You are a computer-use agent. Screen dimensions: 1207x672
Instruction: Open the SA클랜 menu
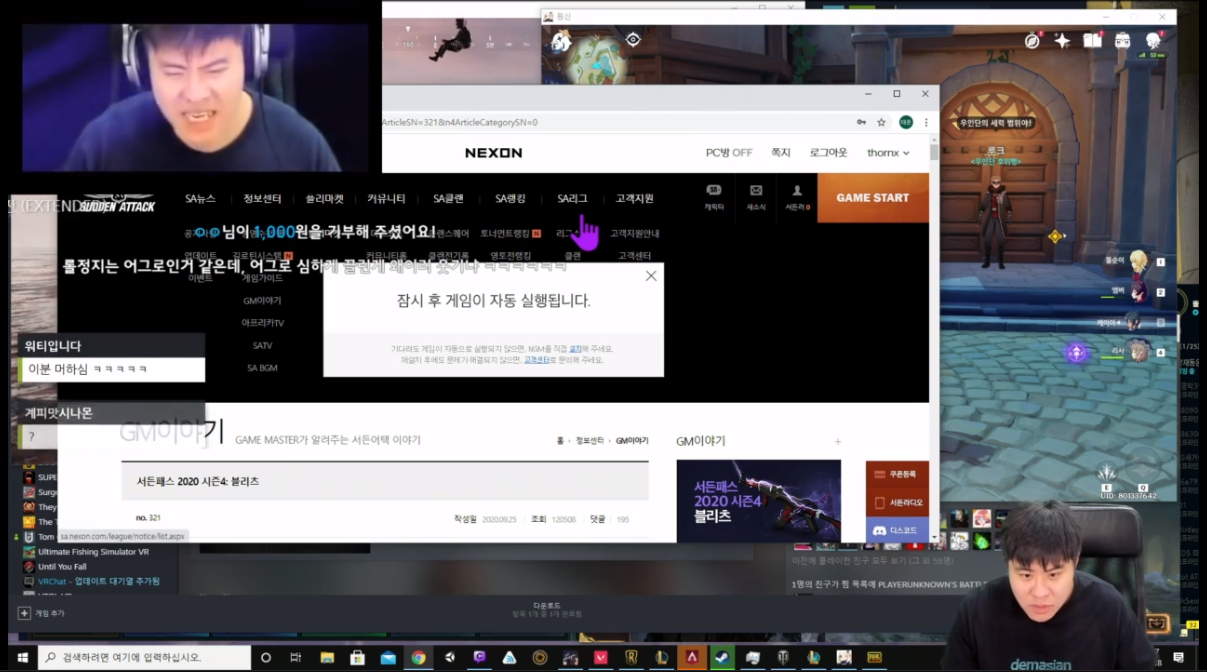click(x=448, y=199)
